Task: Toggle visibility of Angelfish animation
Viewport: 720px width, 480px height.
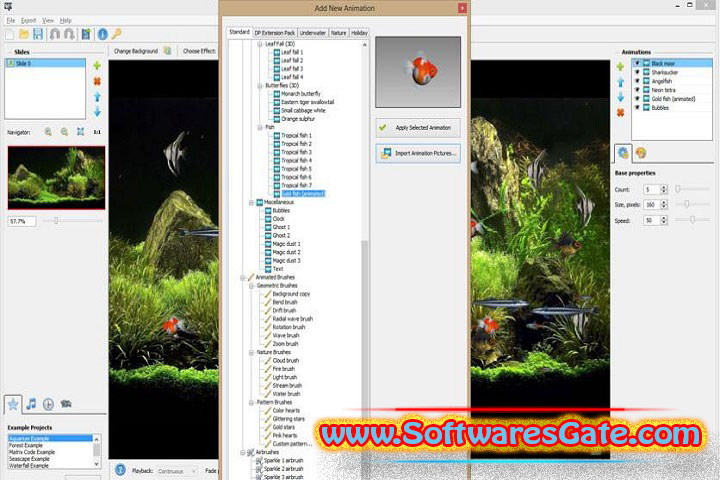Action: click(637, 81)
